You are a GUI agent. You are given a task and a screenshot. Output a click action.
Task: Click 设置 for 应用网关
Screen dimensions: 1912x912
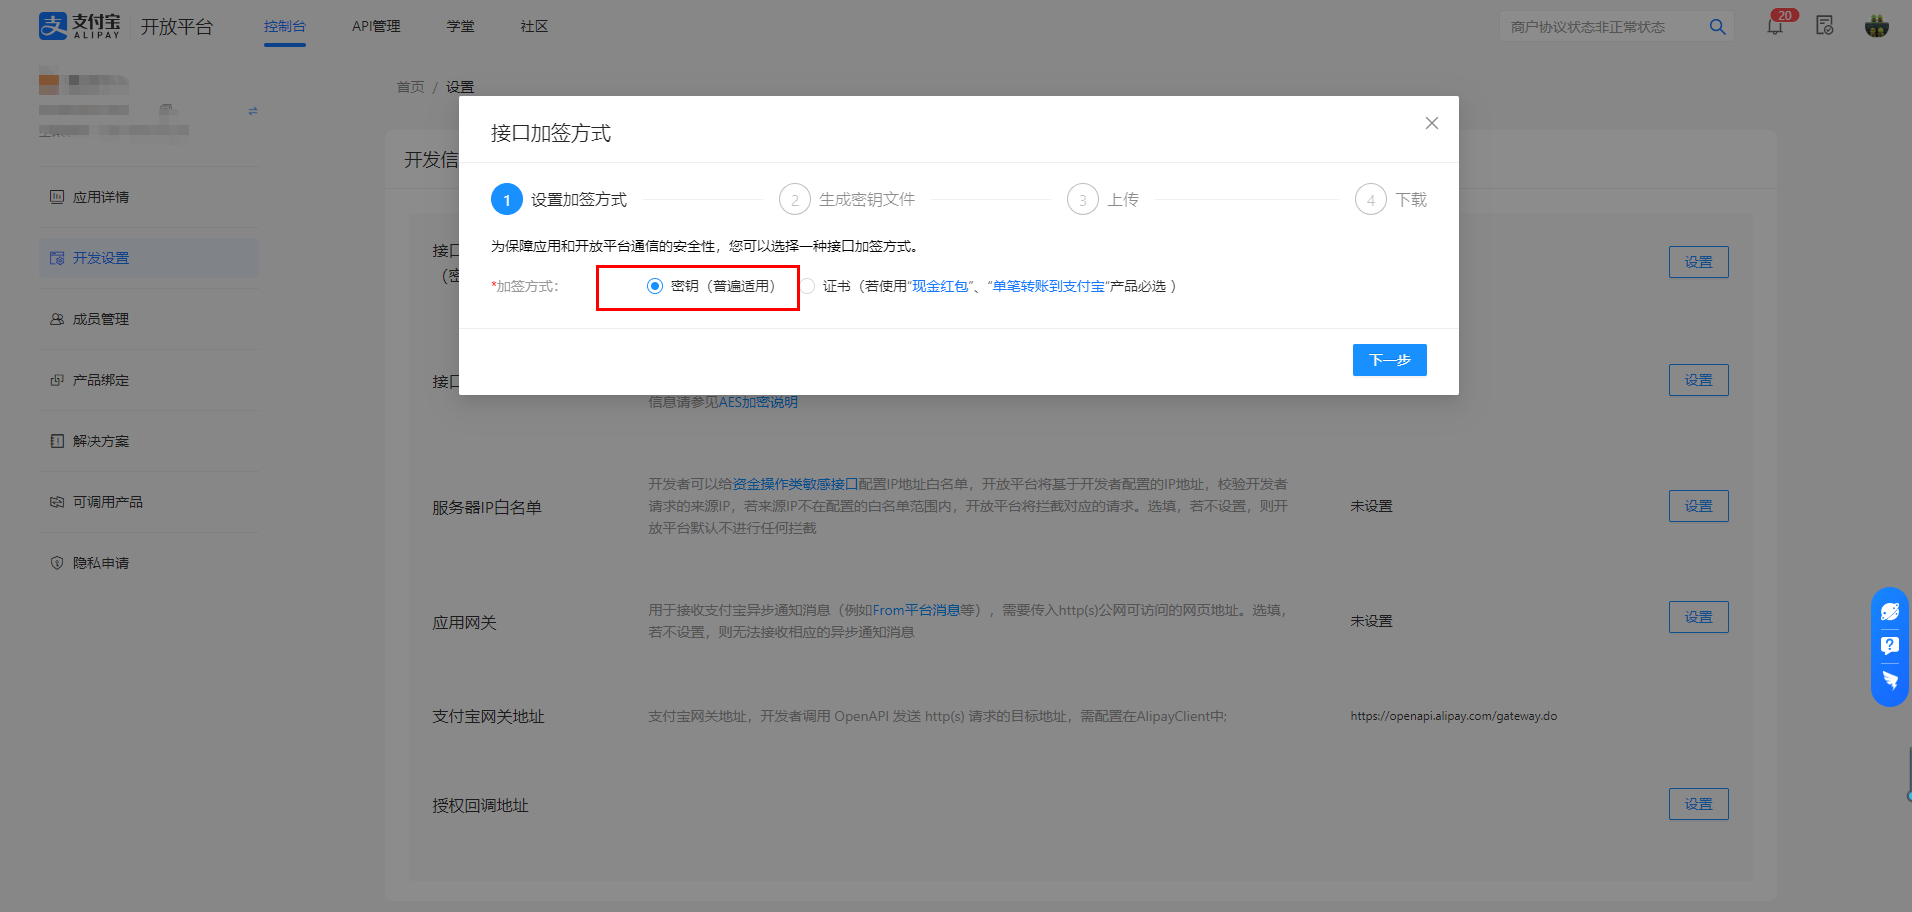click(1699, 617)
